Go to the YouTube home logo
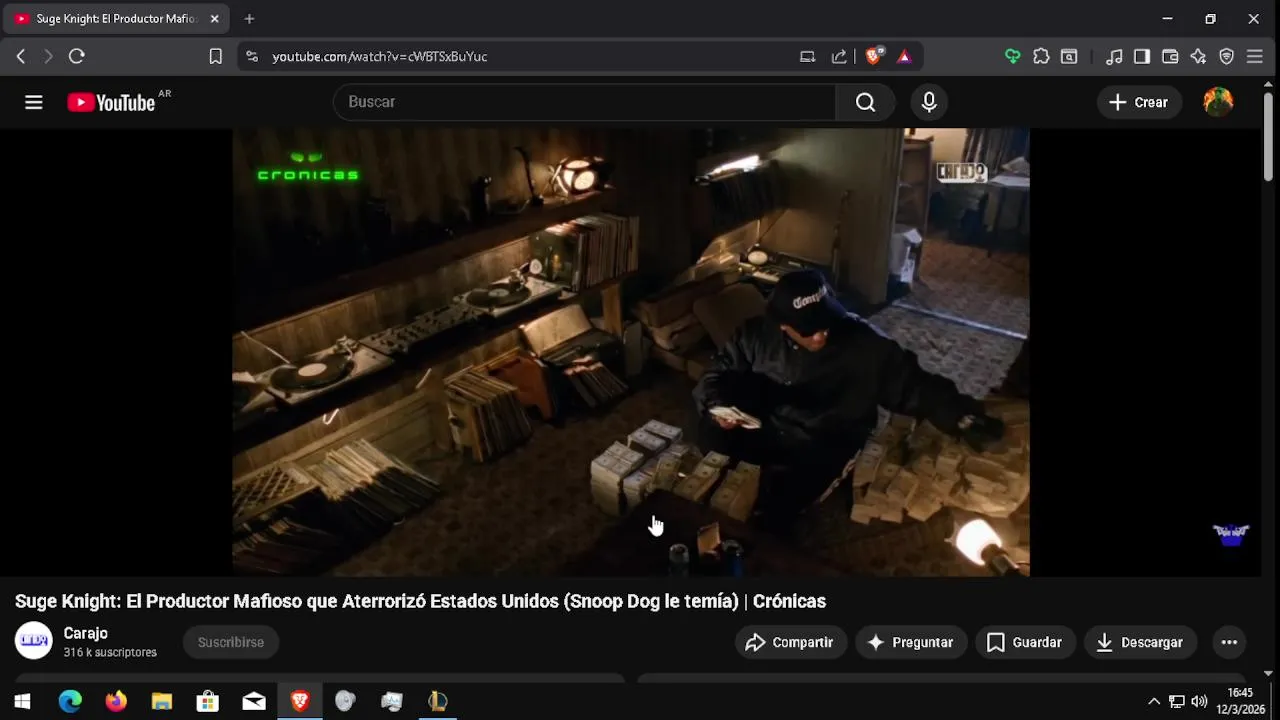Image resolution: width=1280 pixels, height=720 pixels. click(111, 102)
